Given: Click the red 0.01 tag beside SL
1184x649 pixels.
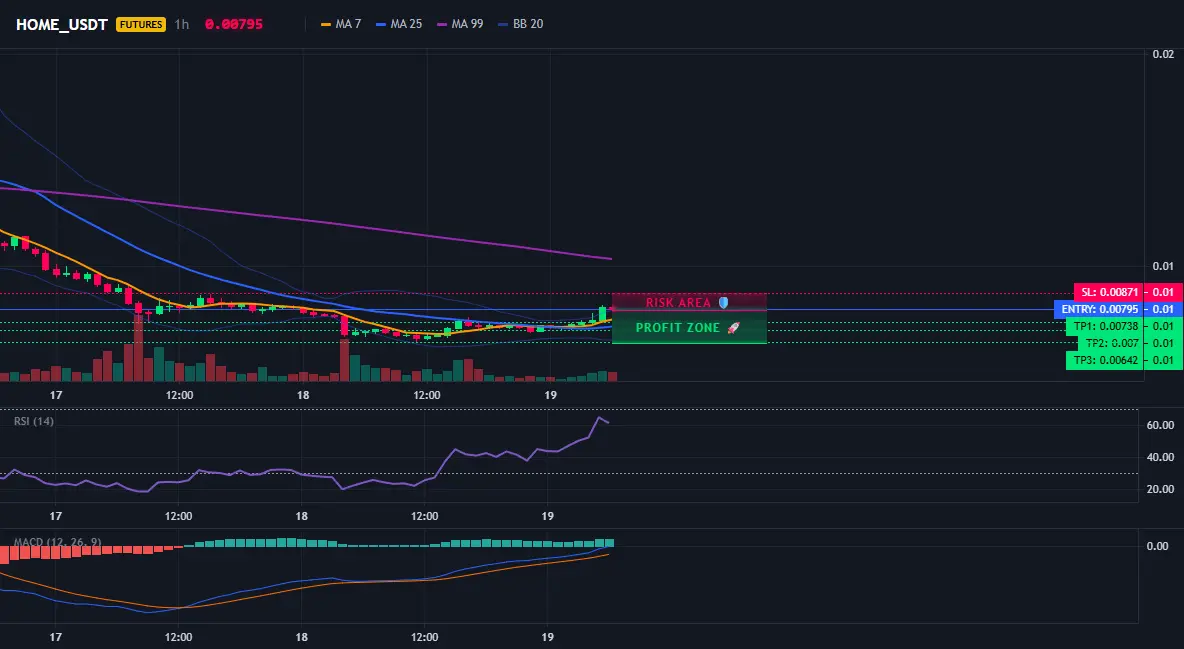Looking at the screenshot, I should pyautogui.click(x=1164, y=292).
